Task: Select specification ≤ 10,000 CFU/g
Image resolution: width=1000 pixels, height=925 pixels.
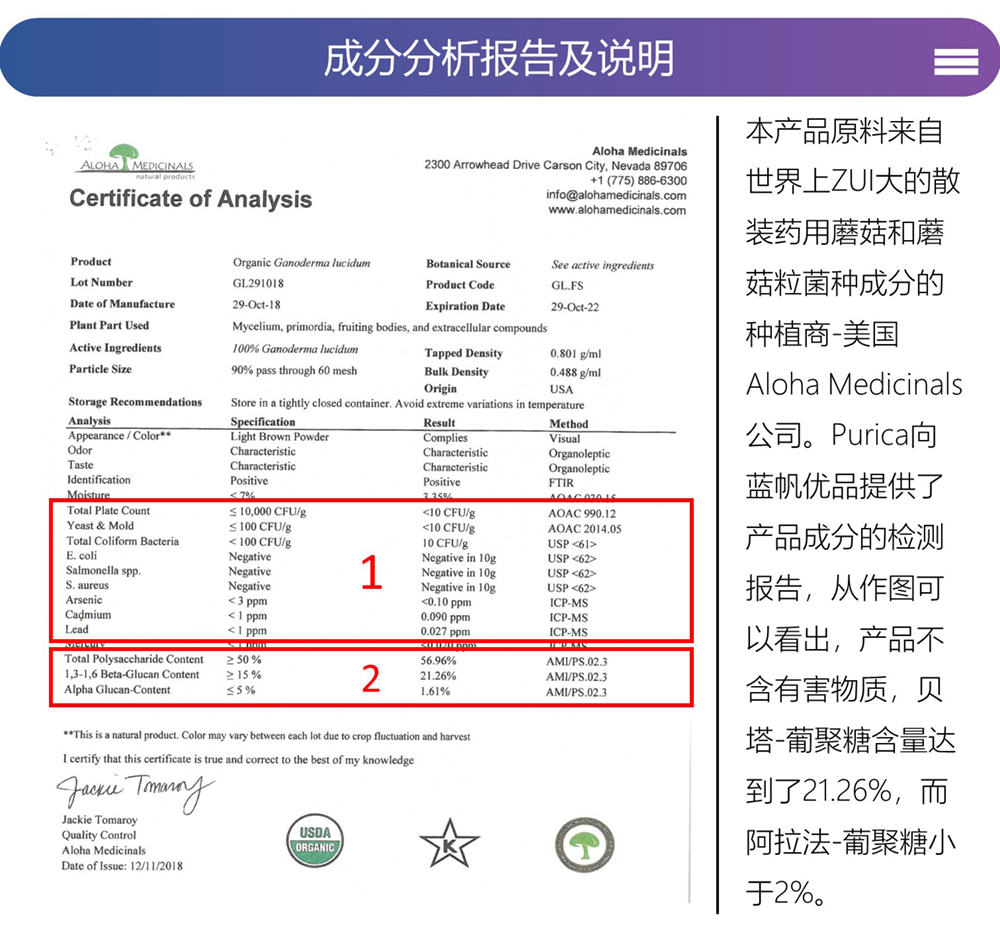Action: (x=268, y=512)
